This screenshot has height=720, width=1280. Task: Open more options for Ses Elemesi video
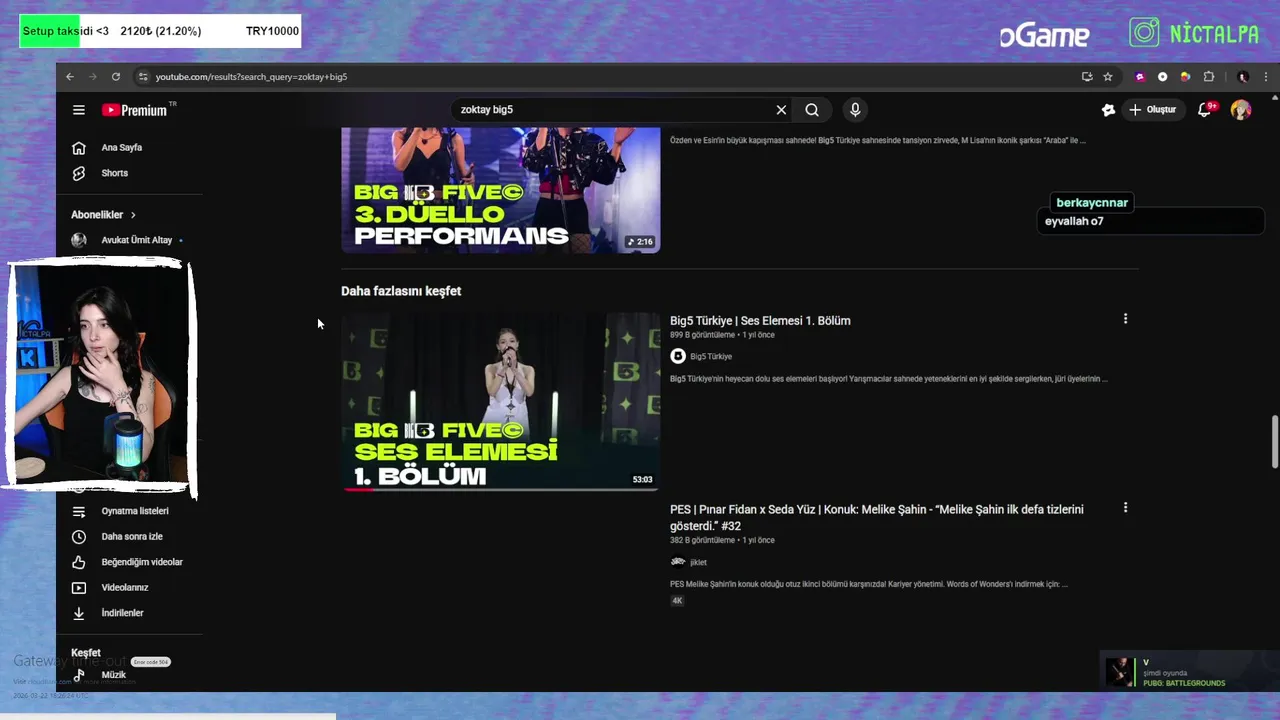(x=1125, y=319)
